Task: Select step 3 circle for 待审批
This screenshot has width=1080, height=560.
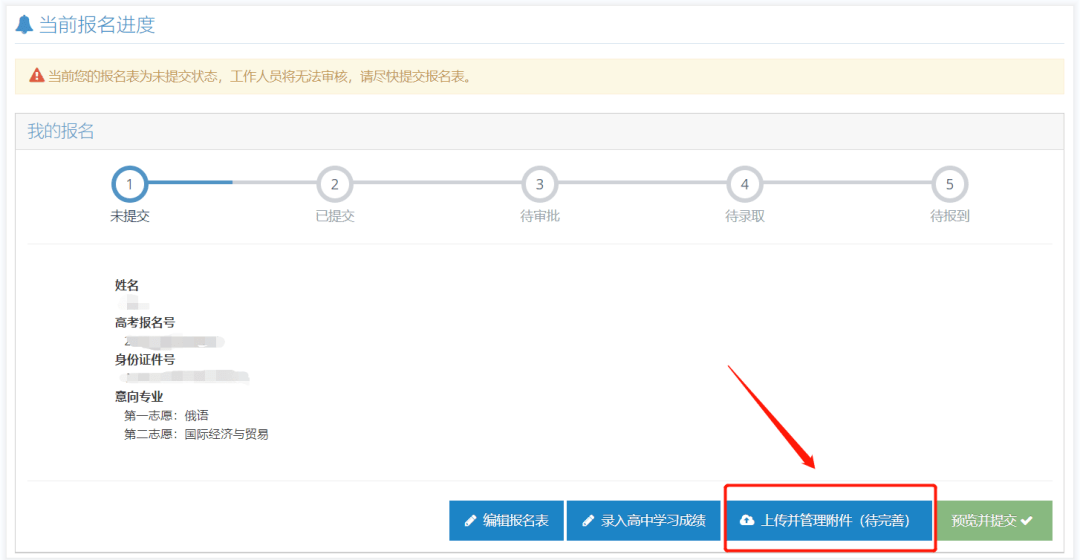Action: coord(540,184)
